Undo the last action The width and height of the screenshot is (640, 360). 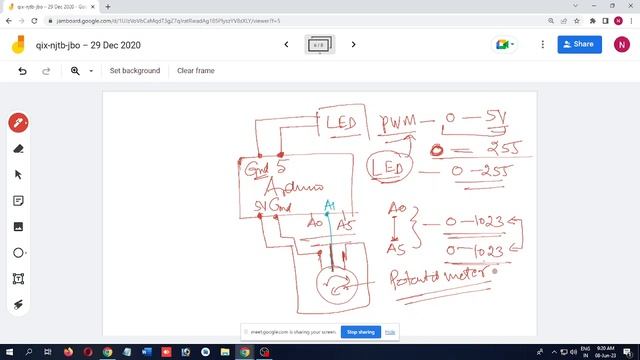22,71
